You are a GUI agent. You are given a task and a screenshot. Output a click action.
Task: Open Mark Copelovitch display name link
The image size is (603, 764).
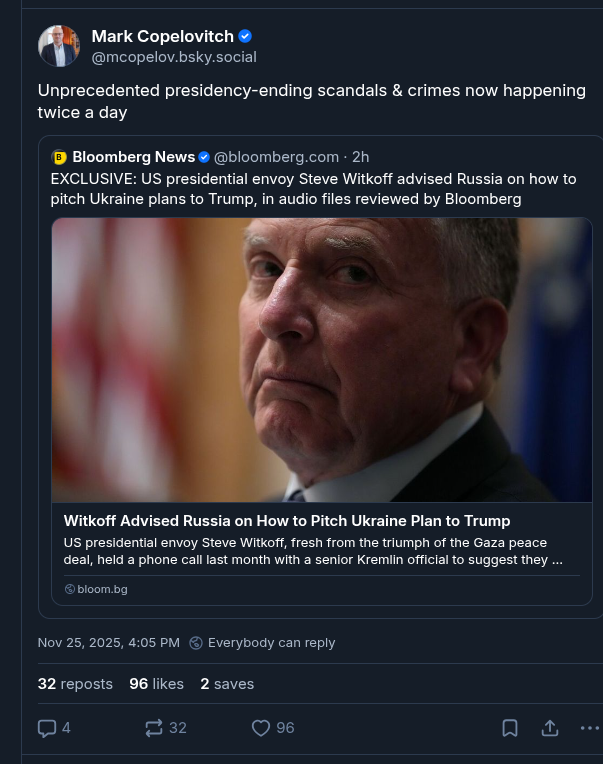[x=161, y=37]
